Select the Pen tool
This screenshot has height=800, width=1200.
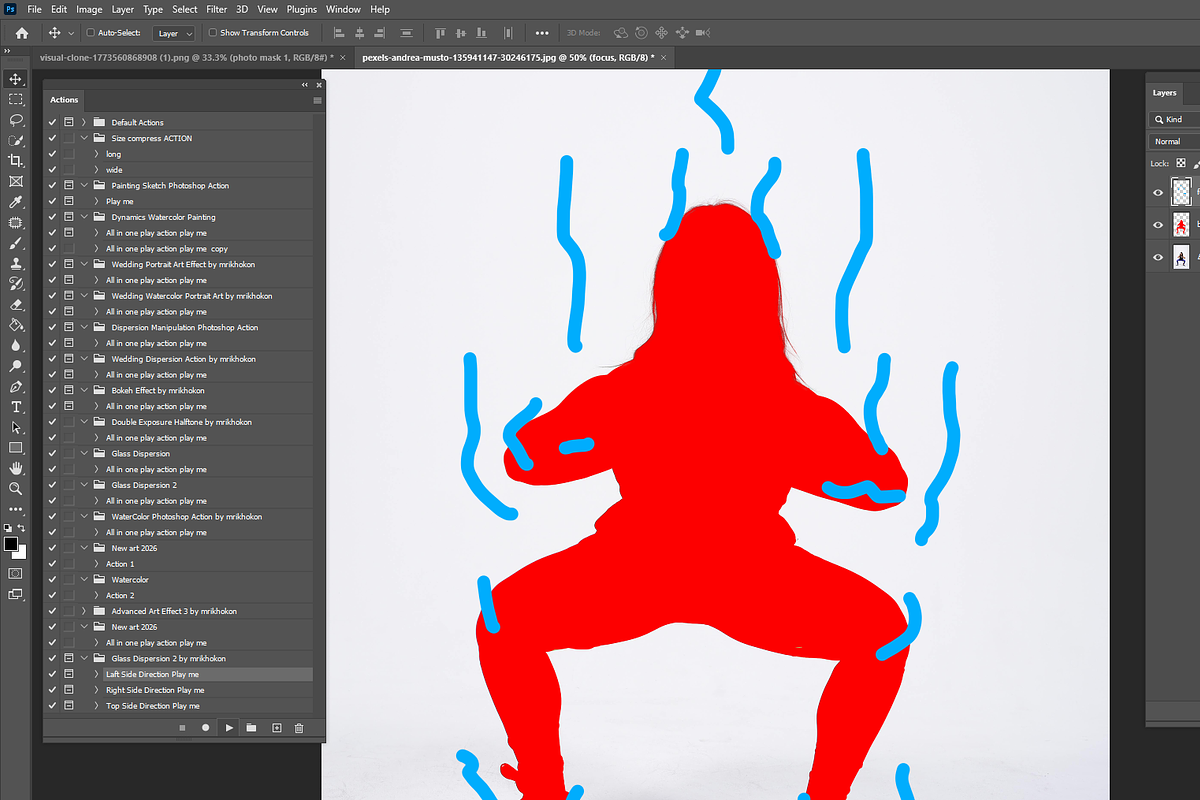coord(15,386)
